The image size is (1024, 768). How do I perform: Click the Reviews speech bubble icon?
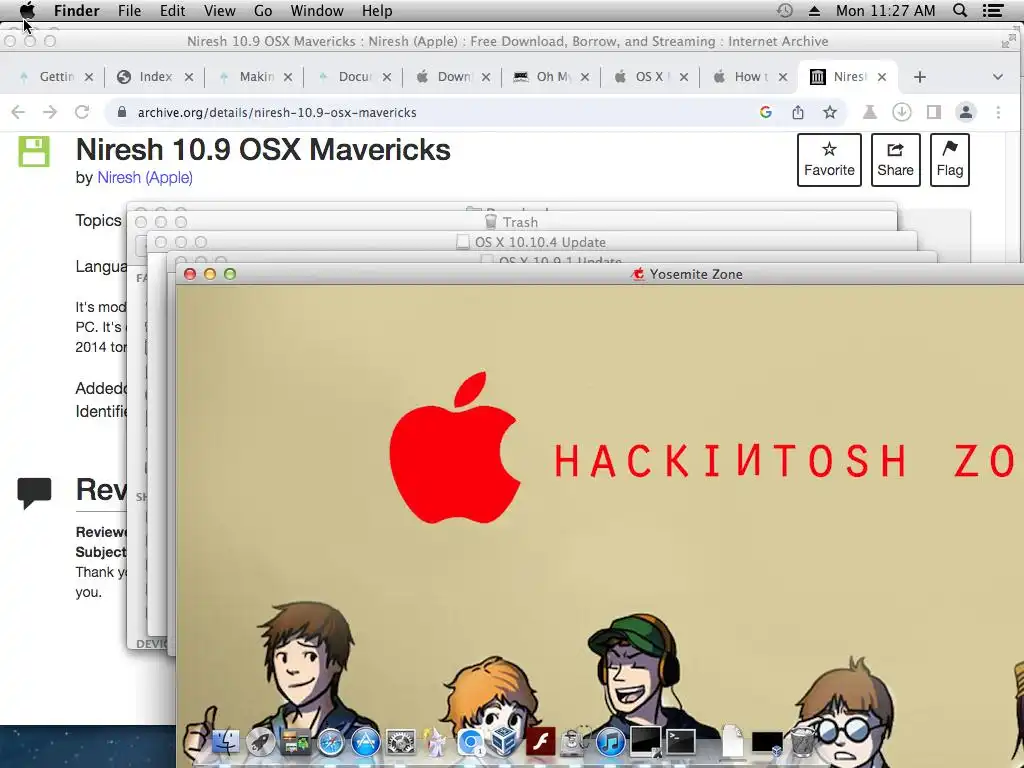pyautogui.click(x=34, y=493)
